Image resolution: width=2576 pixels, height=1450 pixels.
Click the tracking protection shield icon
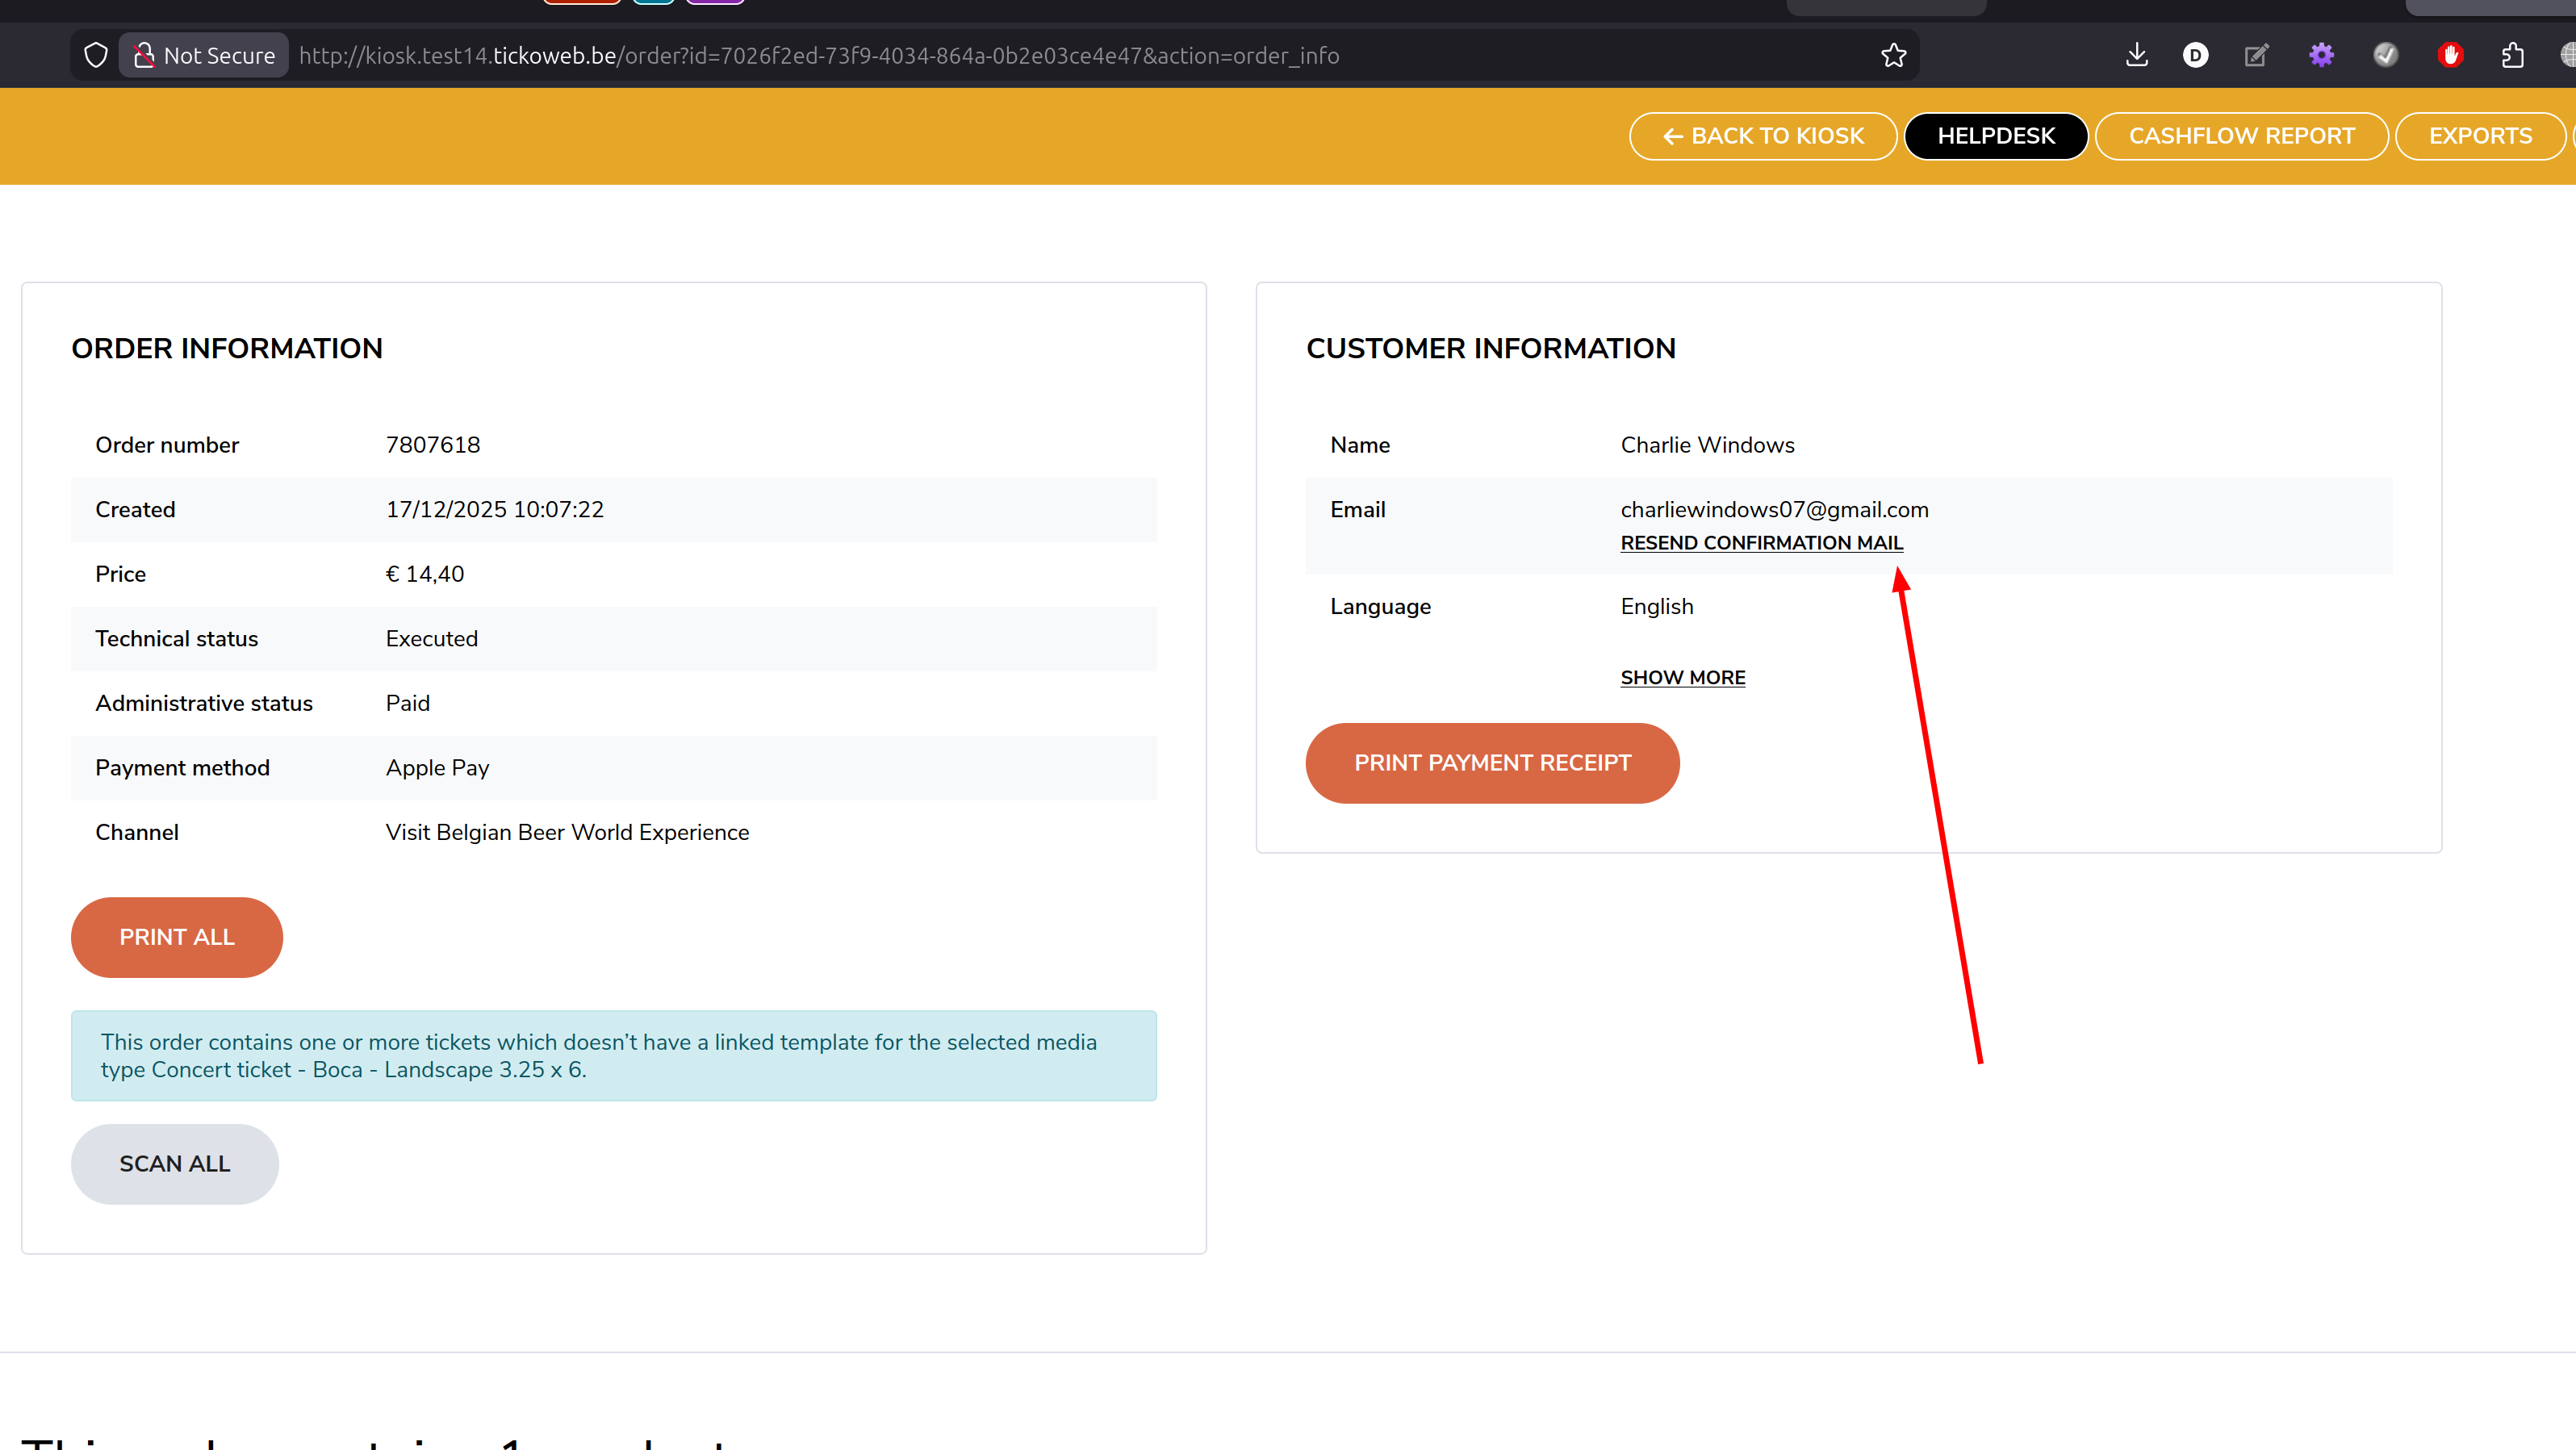(x=95, y=55)
